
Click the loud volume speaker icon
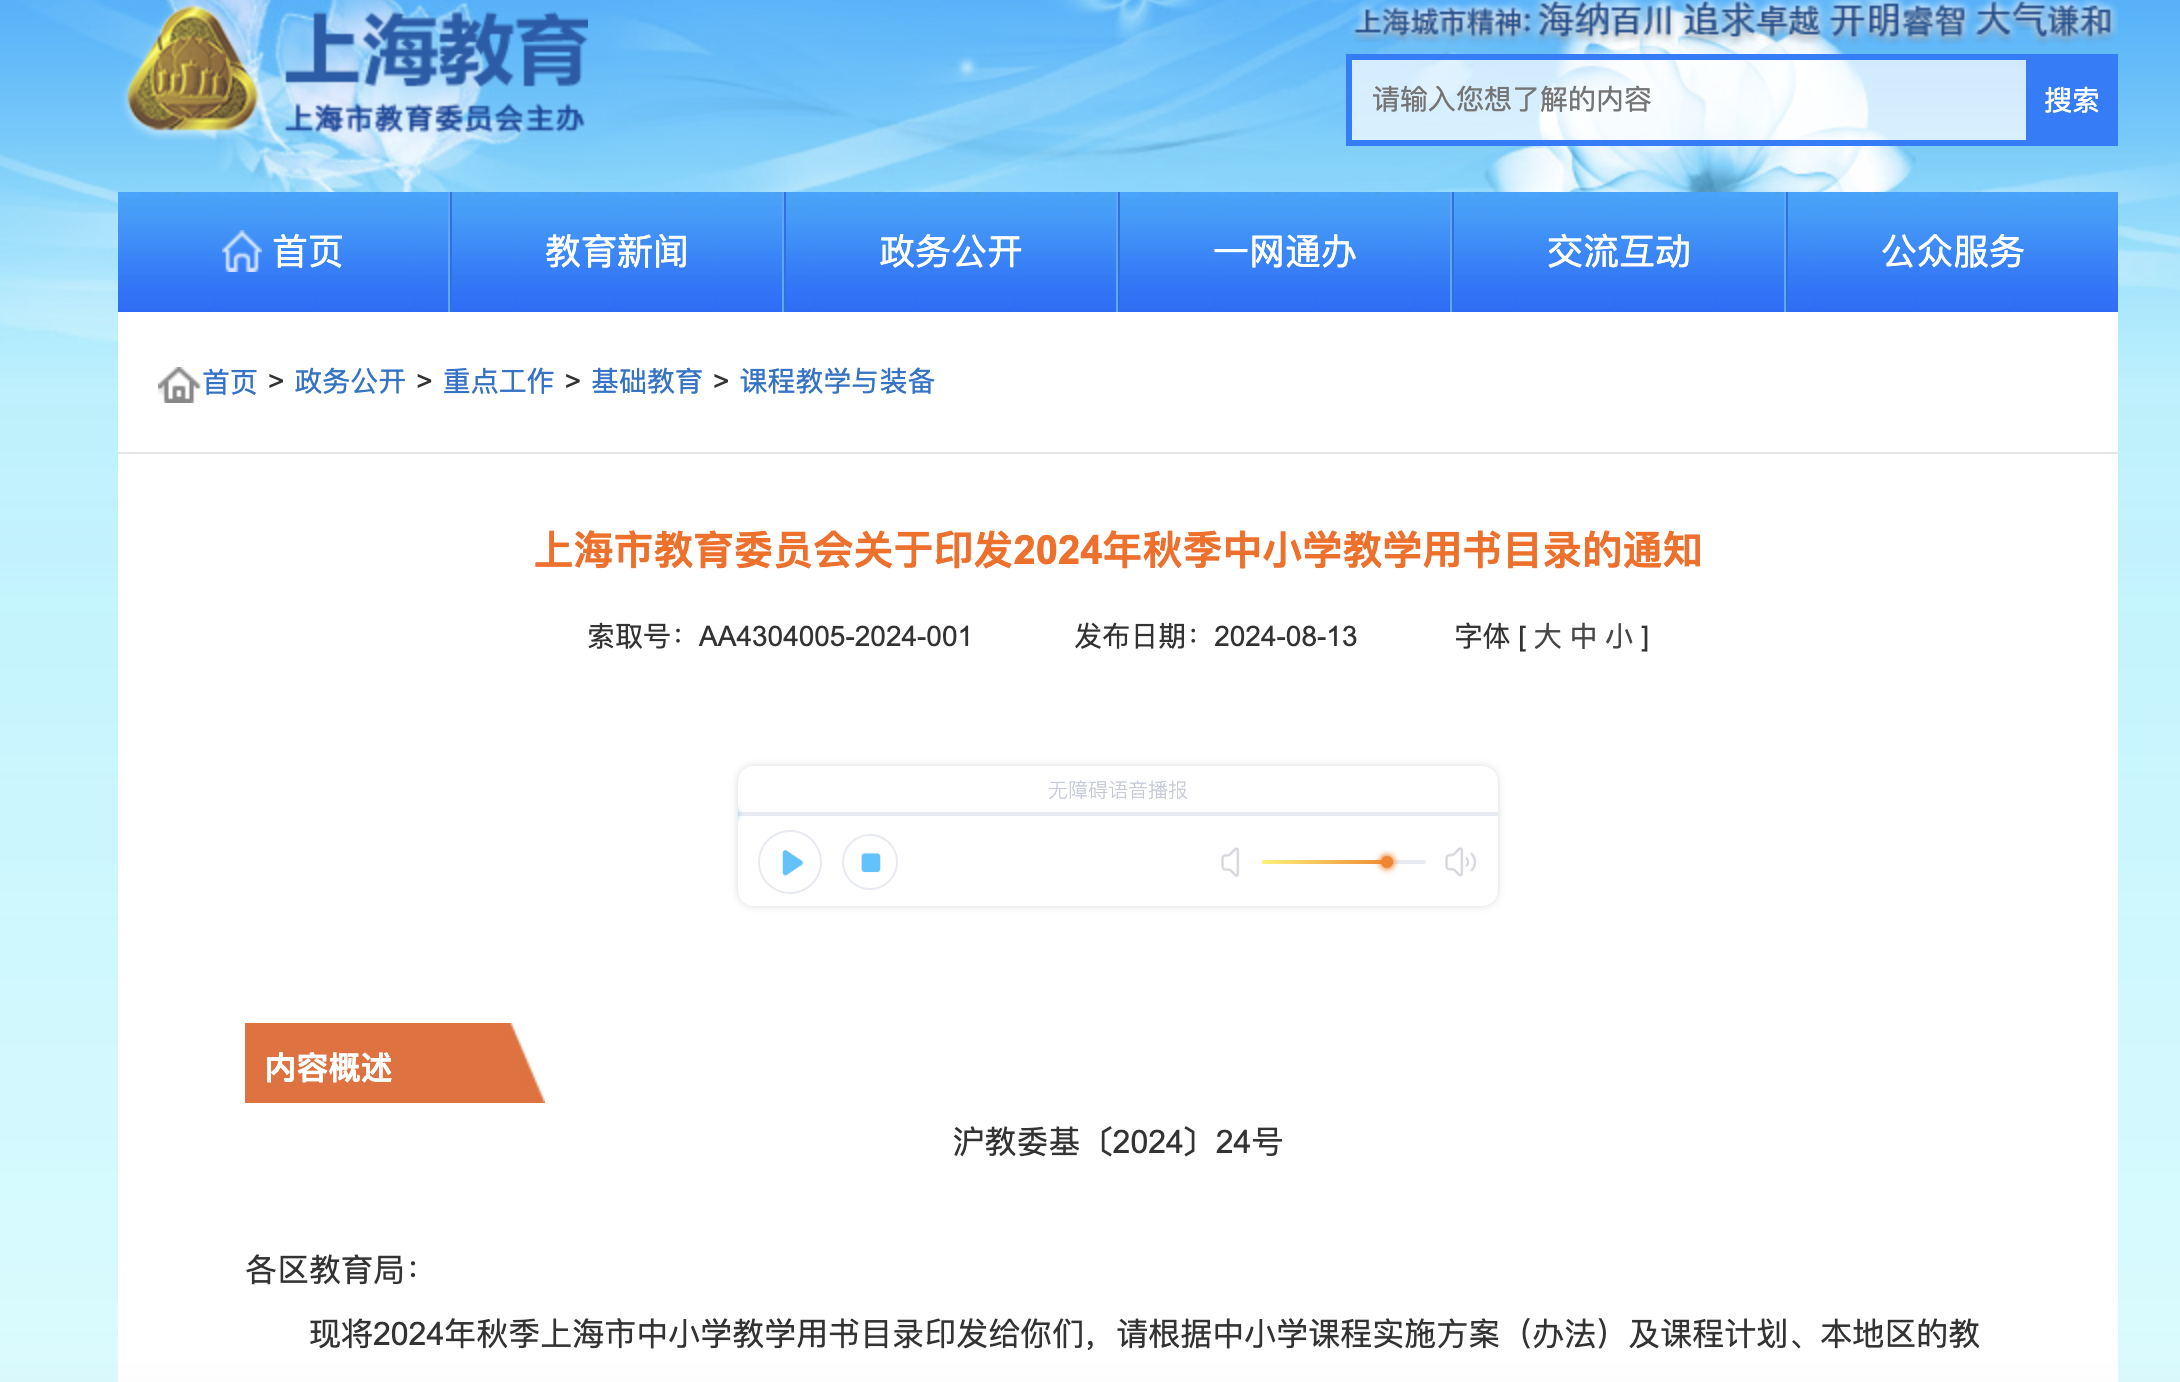[1460, 862]
